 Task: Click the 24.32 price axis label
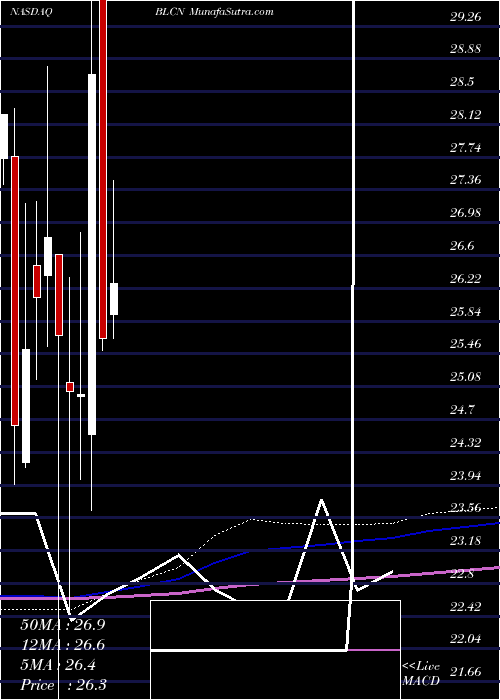click(465, 443)
